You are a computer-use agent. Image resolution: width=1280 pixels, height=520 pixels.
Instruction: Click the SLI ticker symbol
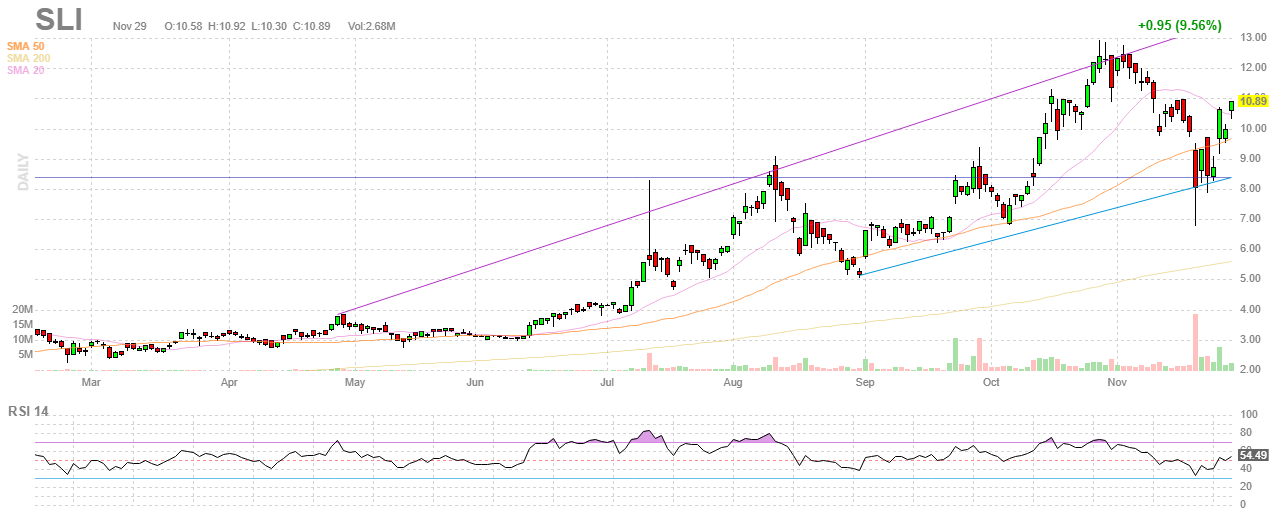(x=59, y=19)
